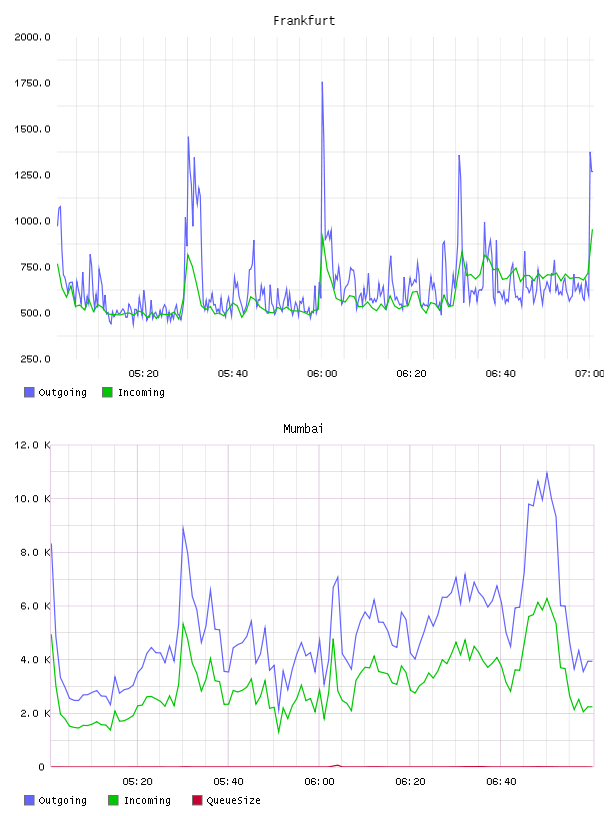Click the blue Outgoing swatch in the Mumbai legend
608x816 pixels.
coord(29,800)
